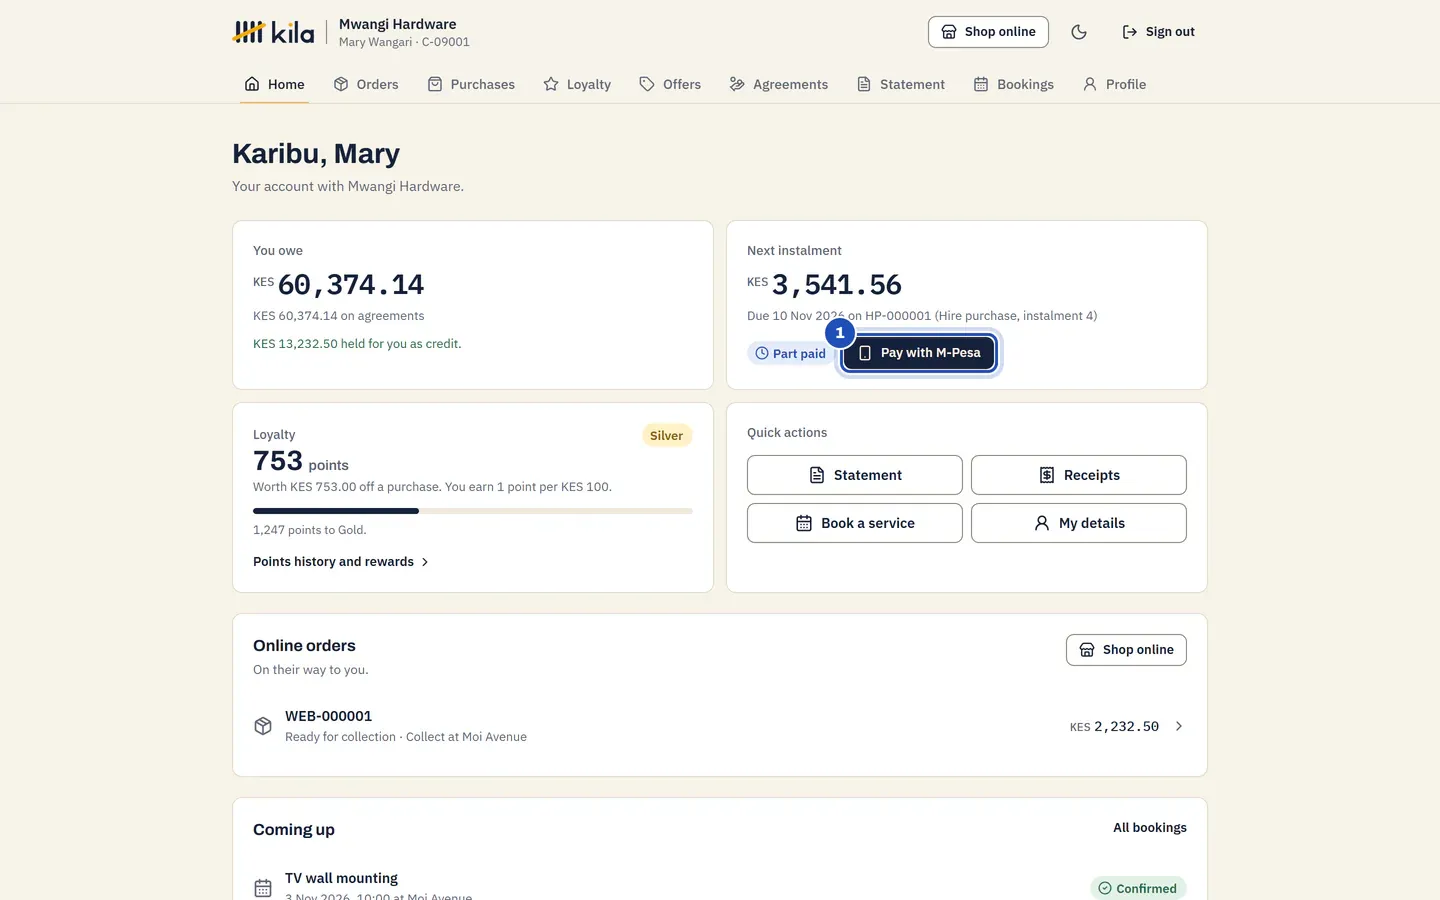Click the Kila logo

(273, 32)
